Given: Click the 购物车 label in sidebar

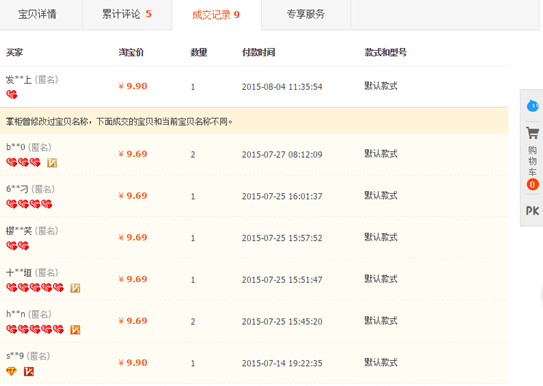Looking at the screenshot, I should (532, 161).
